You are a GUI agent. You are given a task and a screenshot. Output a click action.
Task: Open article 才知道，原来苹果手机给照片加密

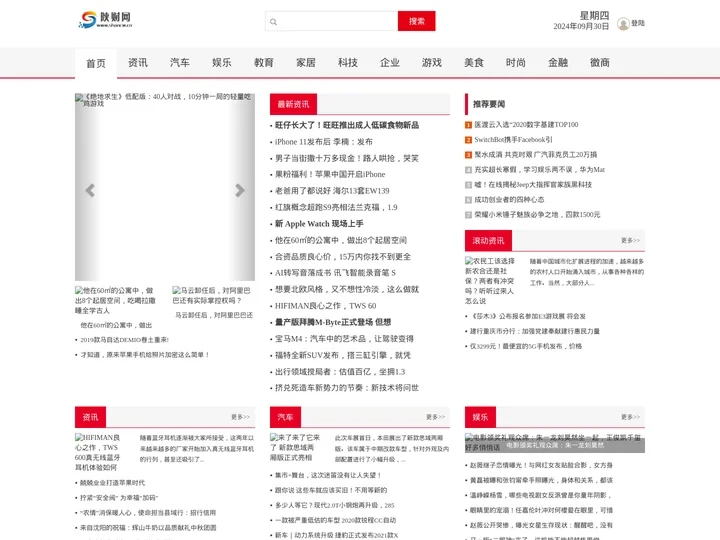pos(145,355)
